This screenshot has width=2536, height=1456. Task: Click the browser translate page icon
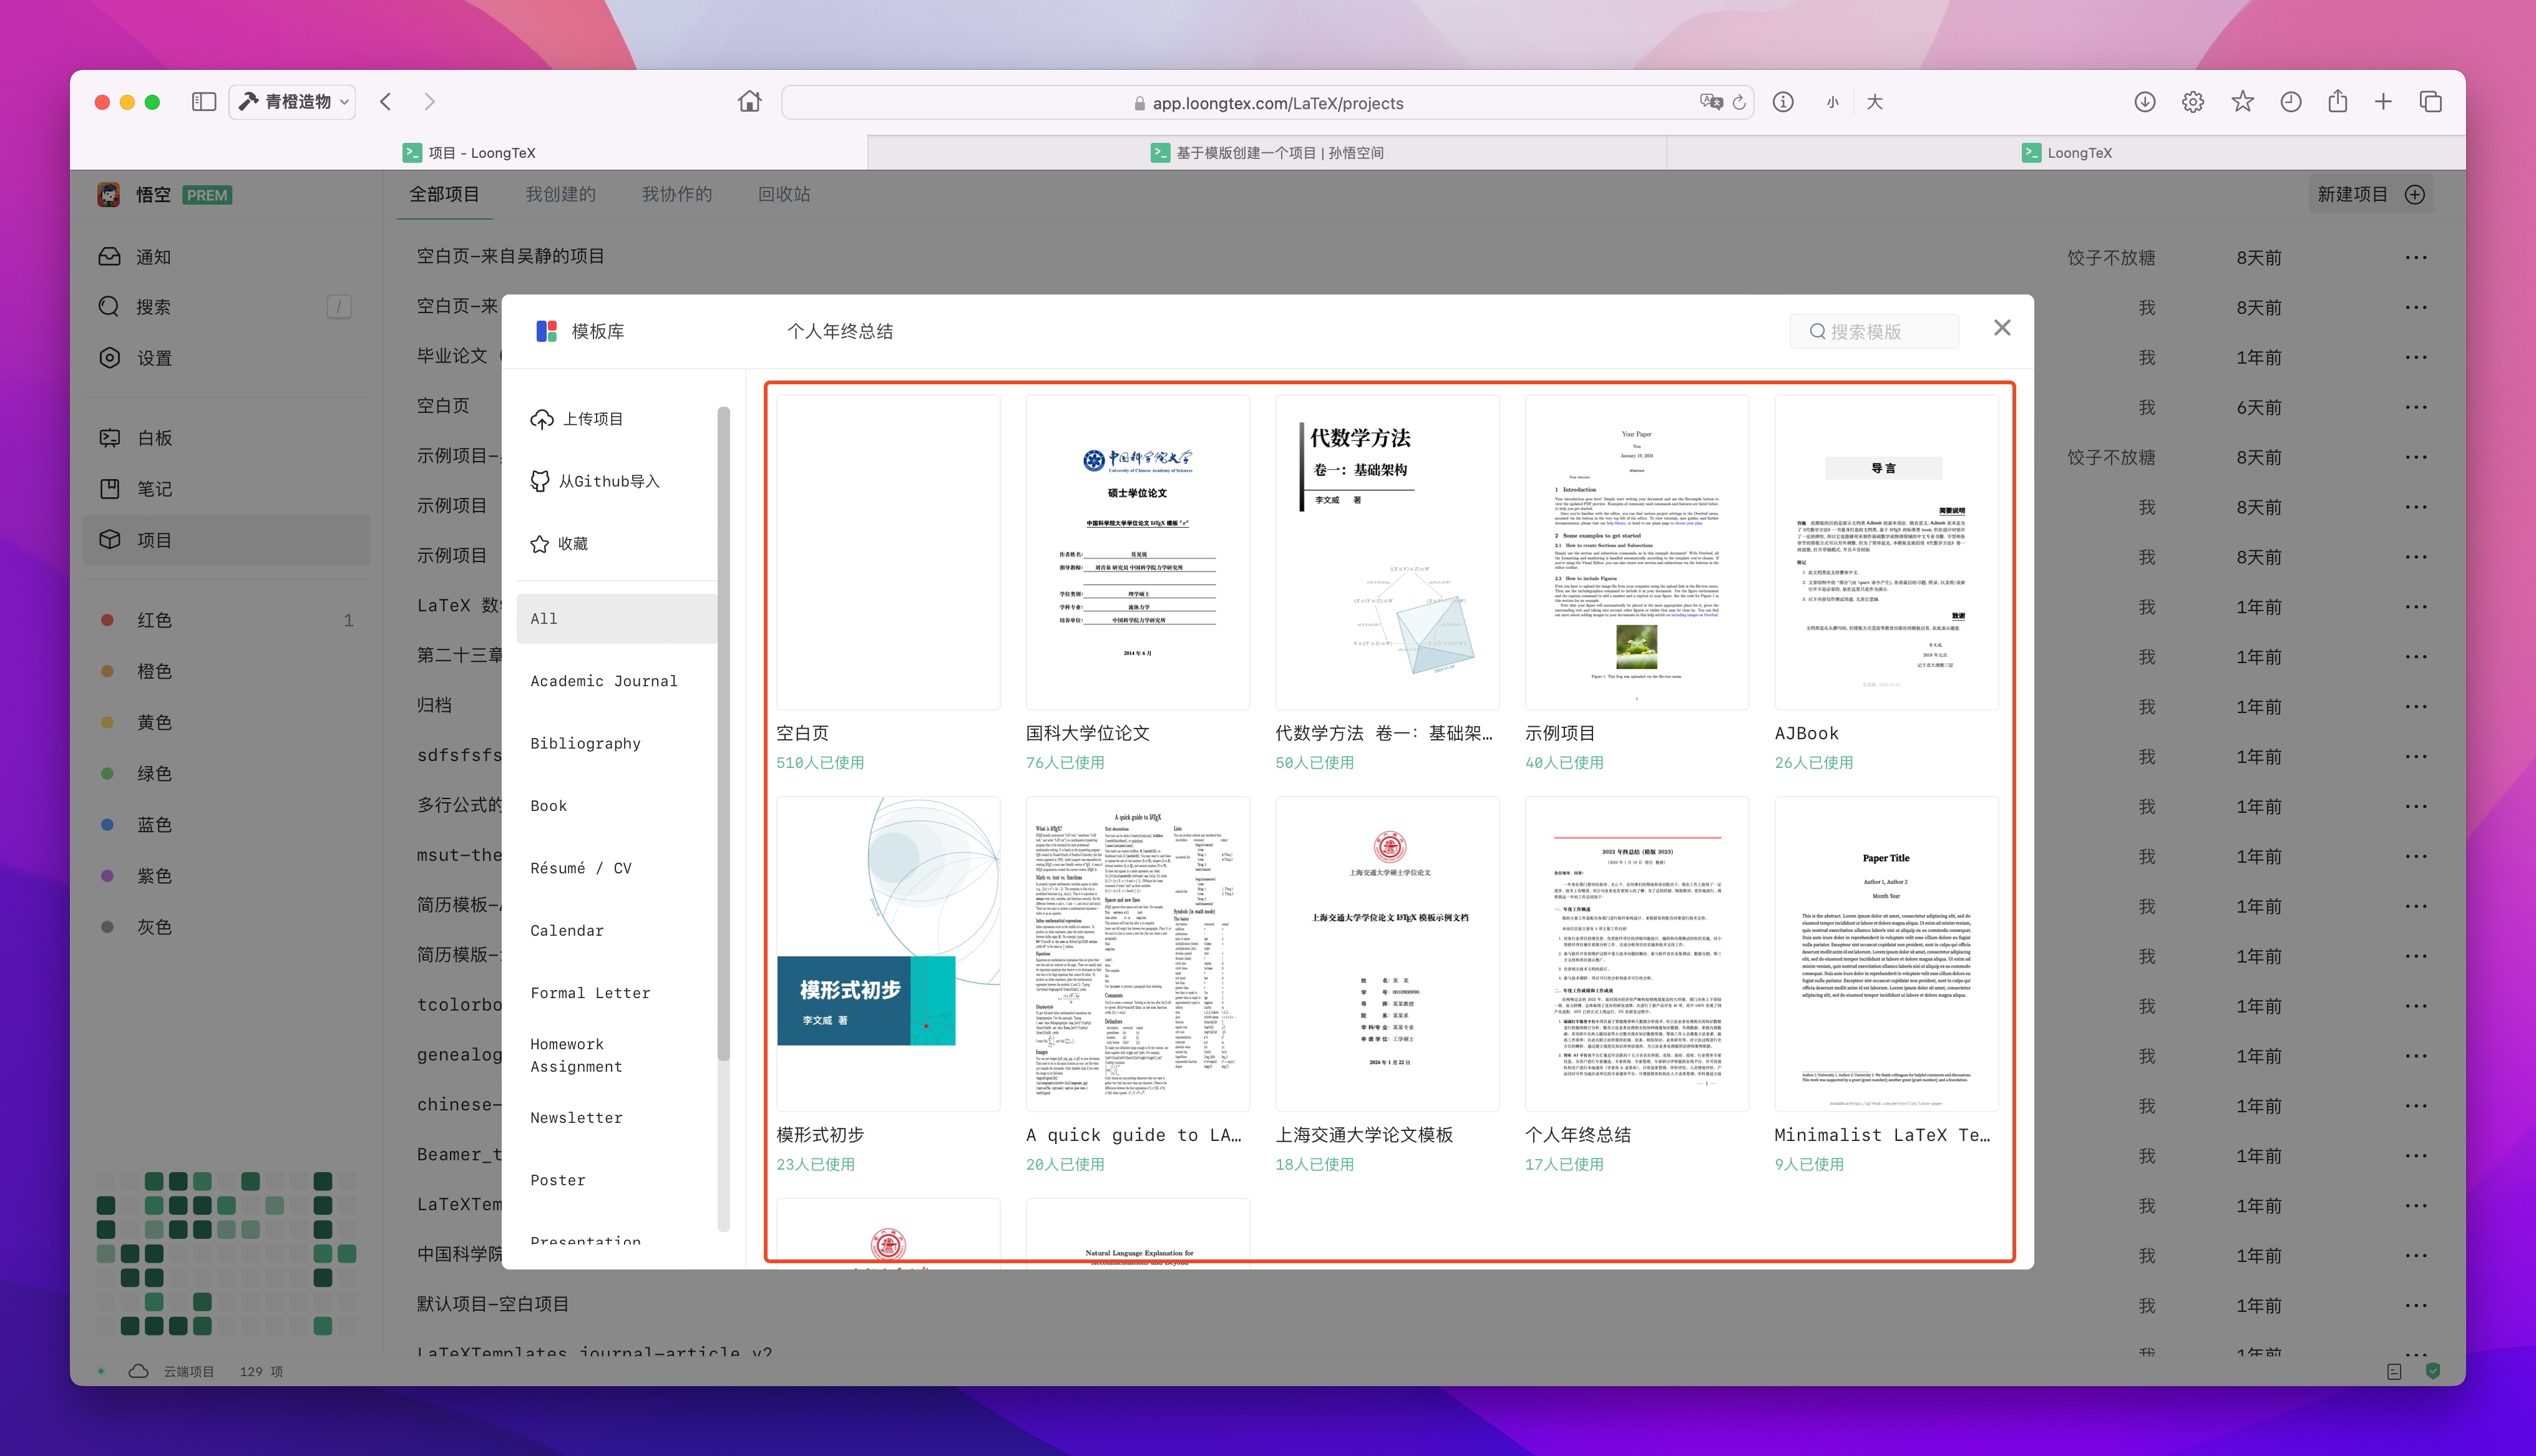pyautogui.click(x=1710, y=102)
